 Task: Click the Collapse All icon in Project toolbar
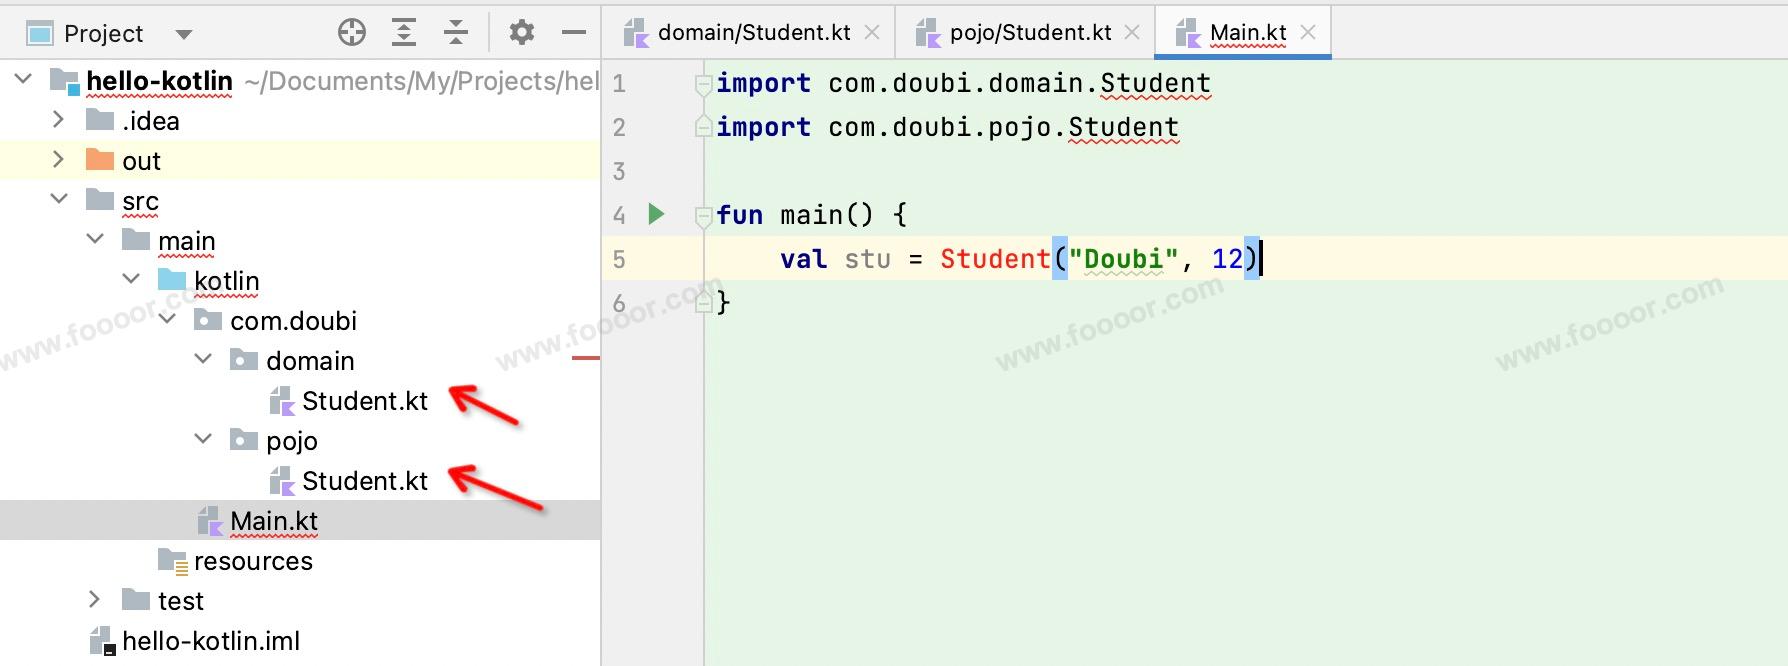(x=456, y=33)
